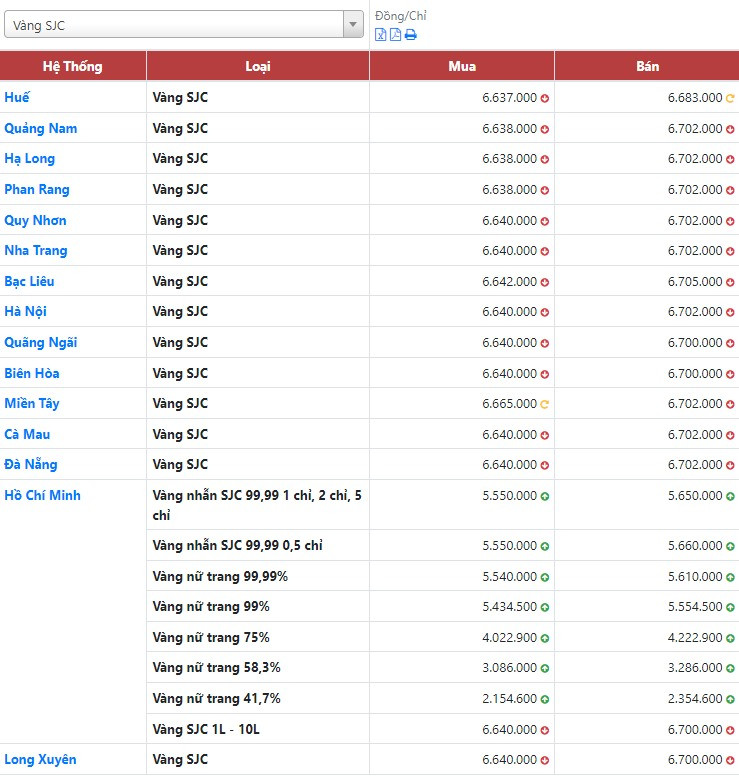Click the green up icon next to 5.434.500

click(544, 607)
